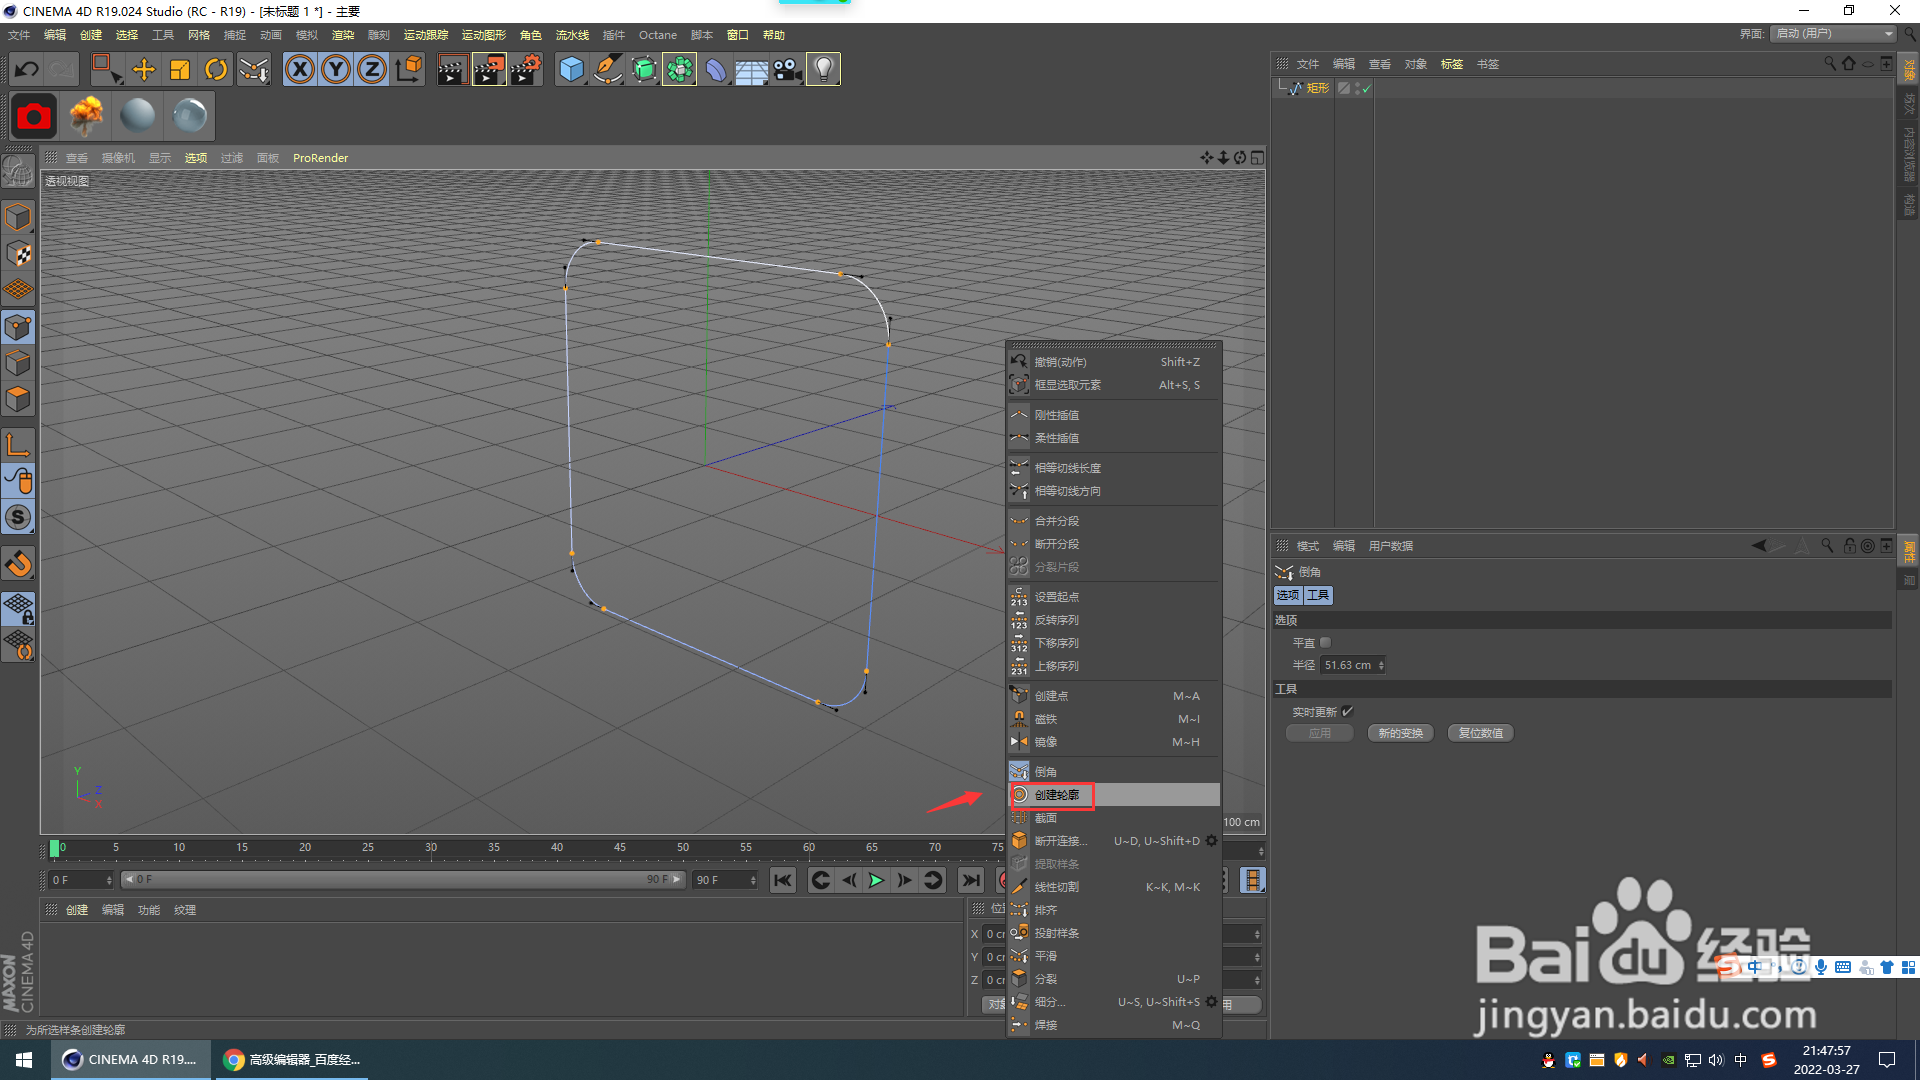Image resolution: width=1920 pixels, height=1080 pixels.
Task: Toggle attribute panel lock icon
Action: pos(1849,546)
